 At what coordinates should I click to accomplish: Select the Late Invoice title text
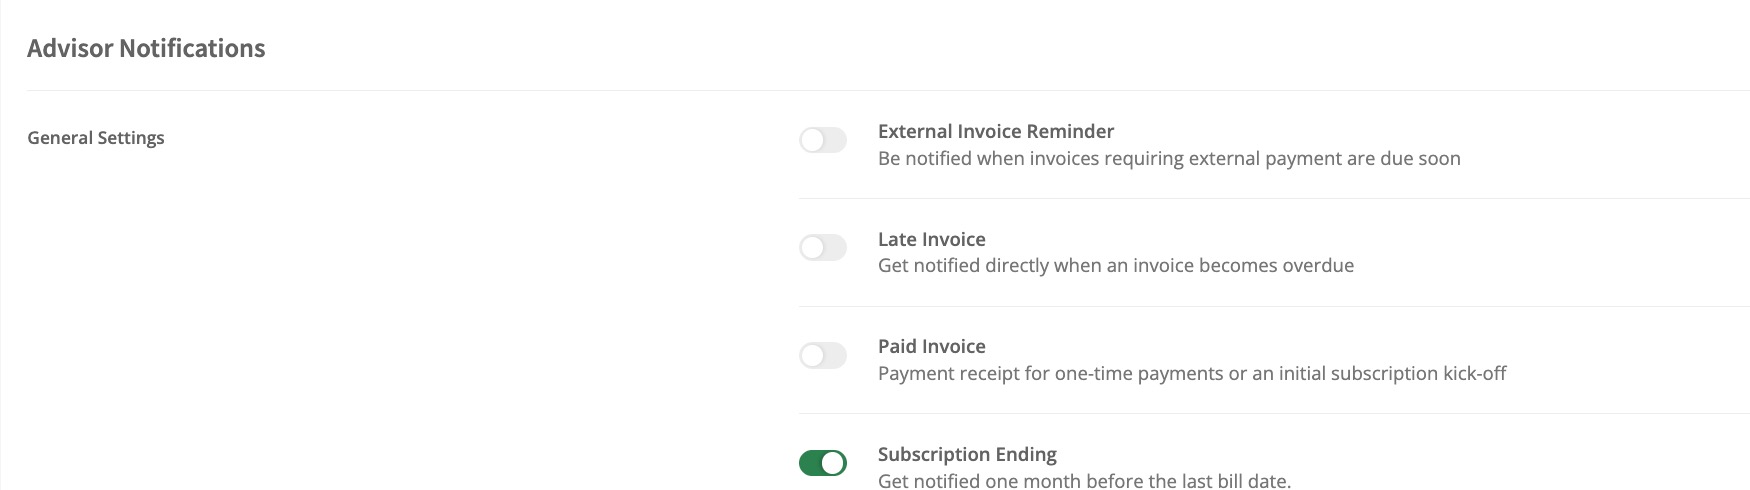(x=932, y=239)
